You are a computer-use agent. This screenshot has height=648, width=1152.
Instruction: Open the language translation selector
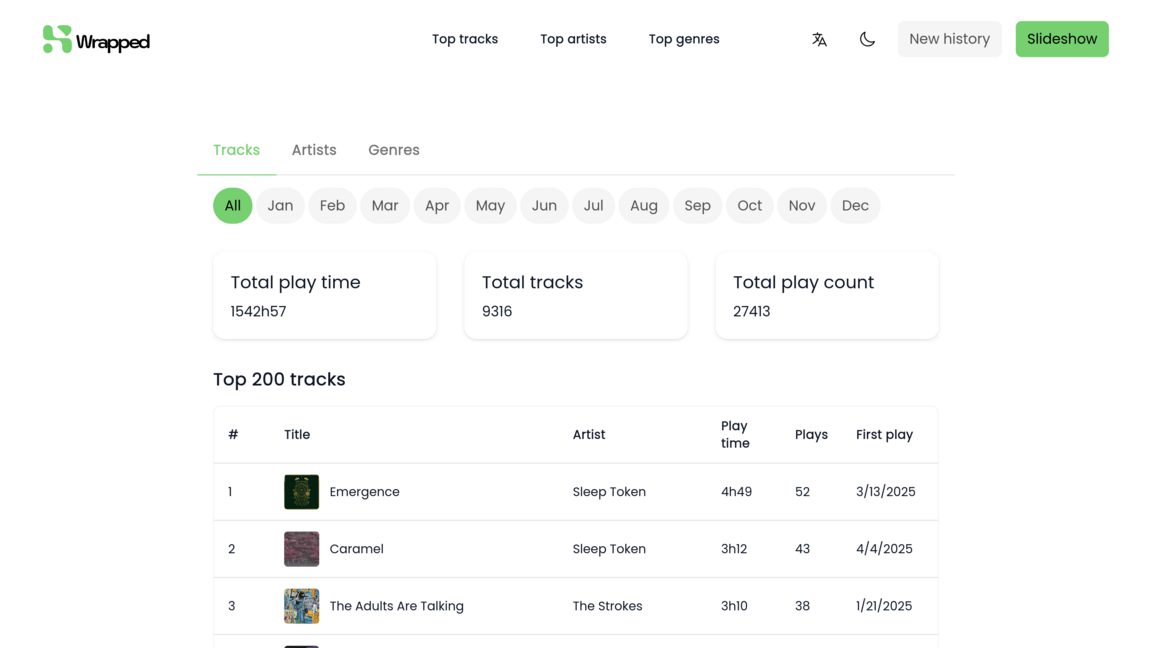point(819,39)
